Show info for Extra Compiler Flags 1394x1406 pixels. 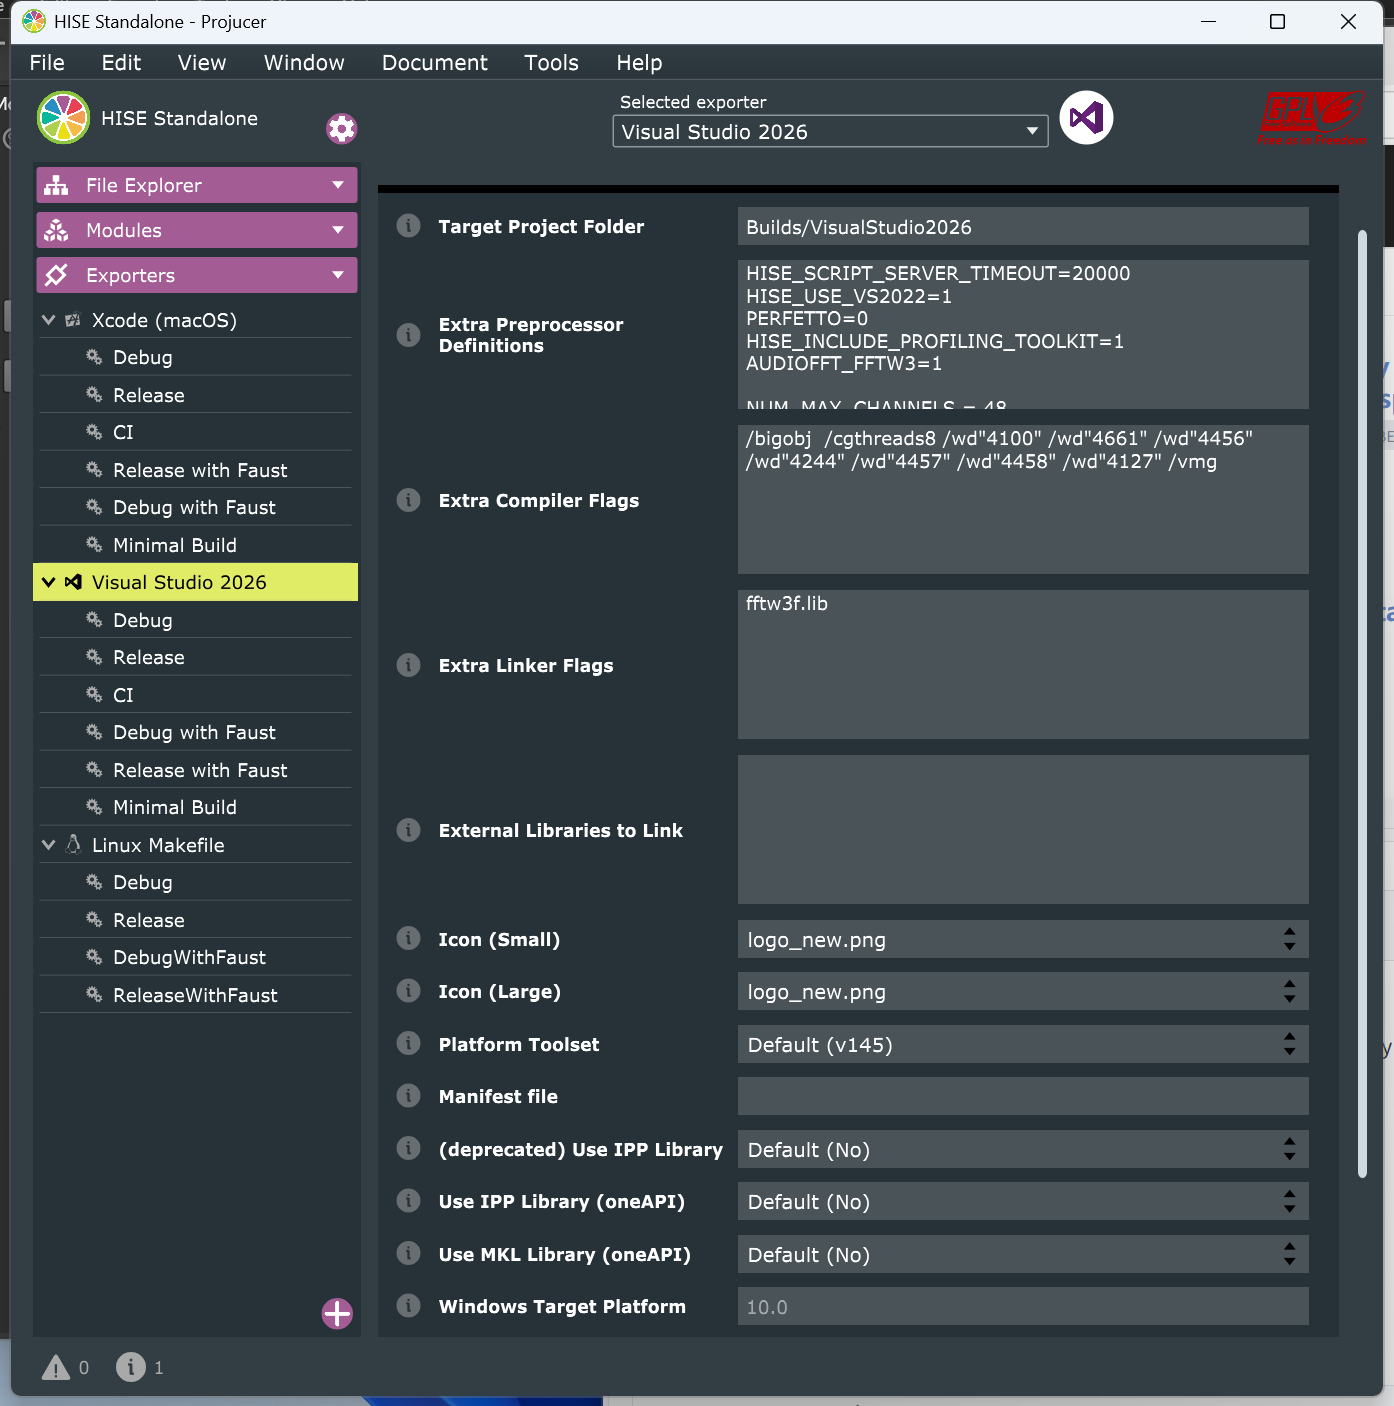(x=408, y=500)
